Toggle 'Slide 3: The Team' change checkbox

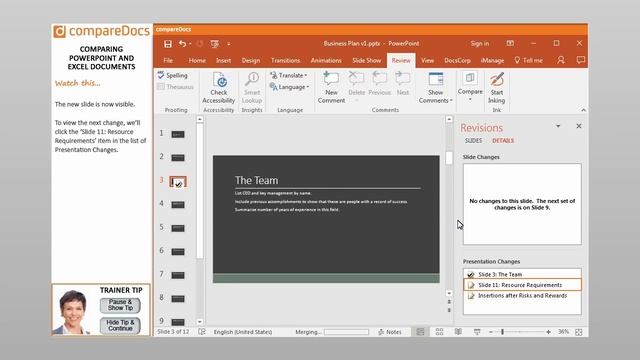pos(471,275)
